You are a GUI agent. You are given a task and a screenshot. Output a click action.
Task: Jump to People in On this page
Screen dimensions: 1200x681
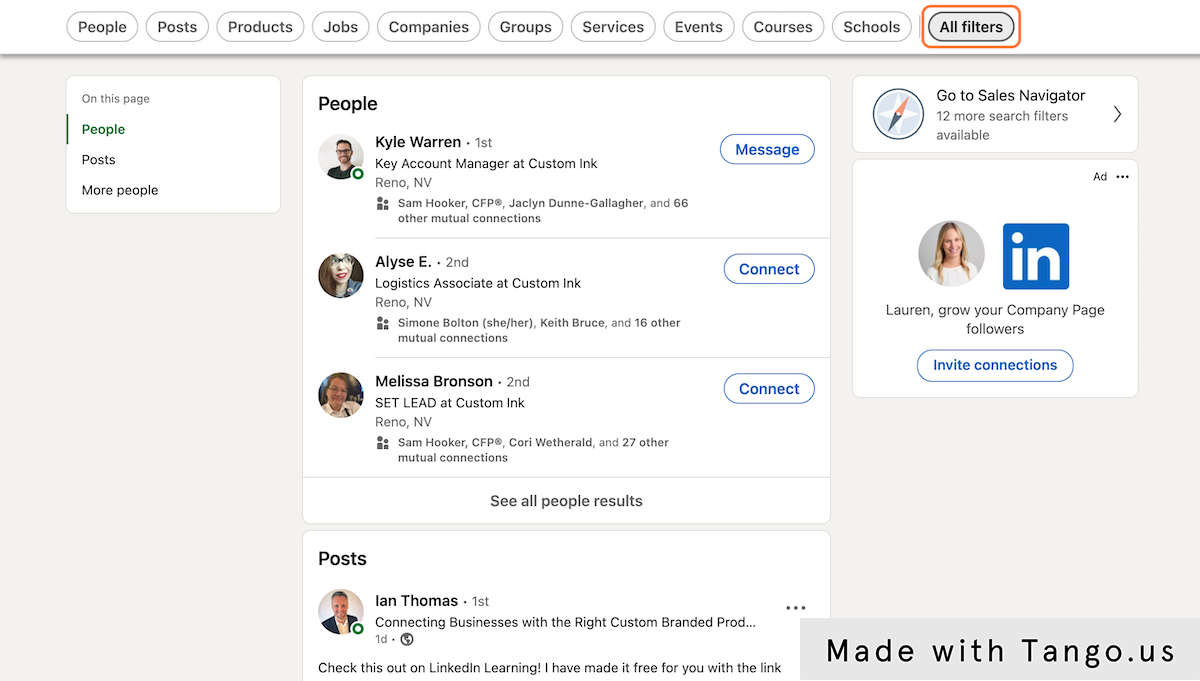pyautogui.click(x=103, y=129)
